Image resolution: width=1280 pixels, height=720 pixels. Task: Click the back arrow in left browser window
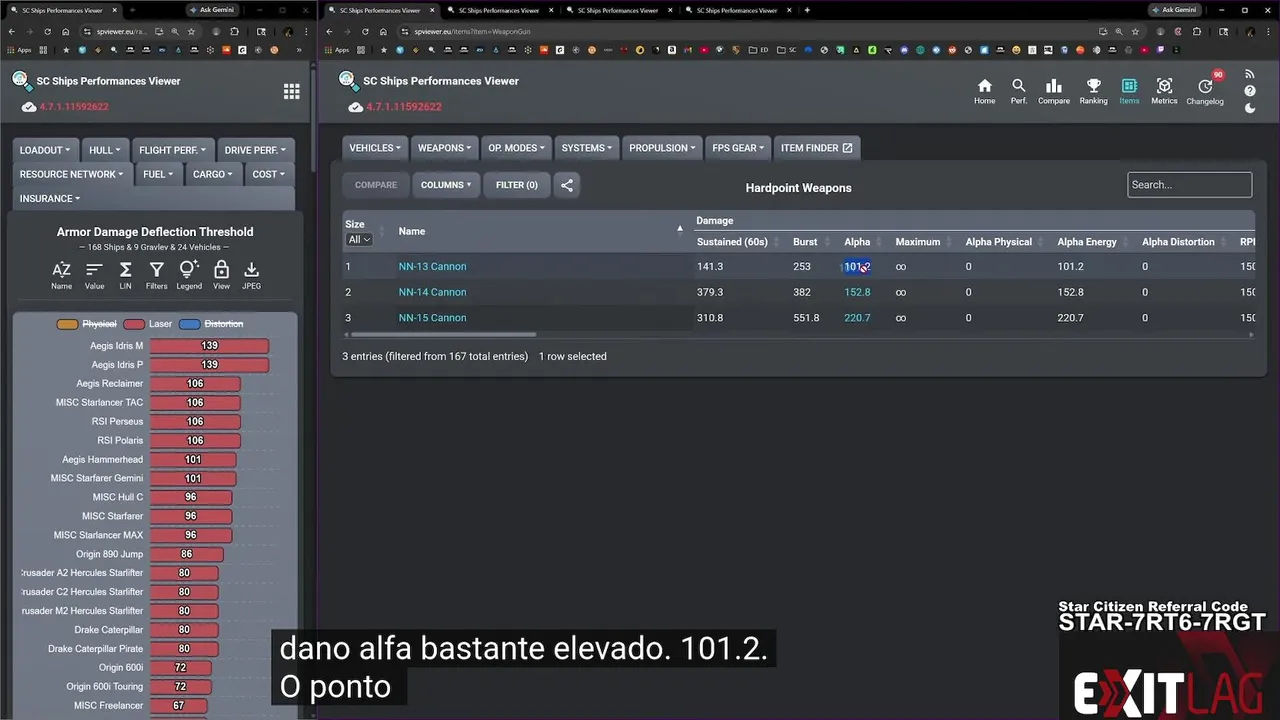point(11,32)
